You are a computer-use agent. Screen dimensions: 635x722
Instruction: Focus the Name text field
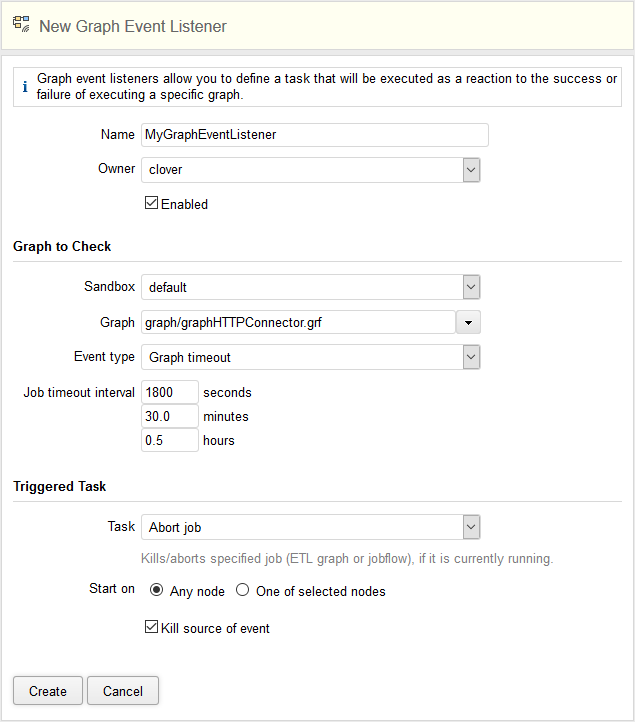[315, 135]
